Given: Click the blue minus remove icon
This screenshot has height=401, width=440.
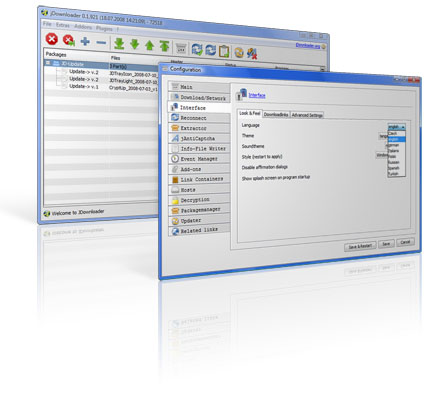Looking at the screenshot, I should (x=101, y=43).
